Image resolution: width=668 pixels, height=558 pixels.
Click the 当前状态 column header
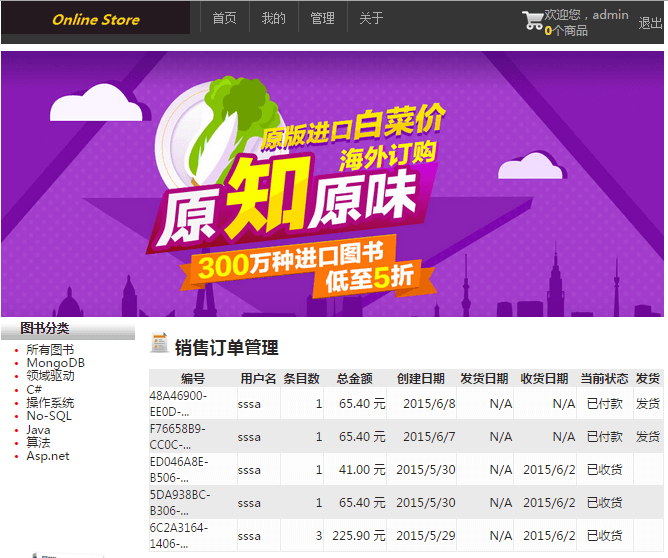click(605, 378)
